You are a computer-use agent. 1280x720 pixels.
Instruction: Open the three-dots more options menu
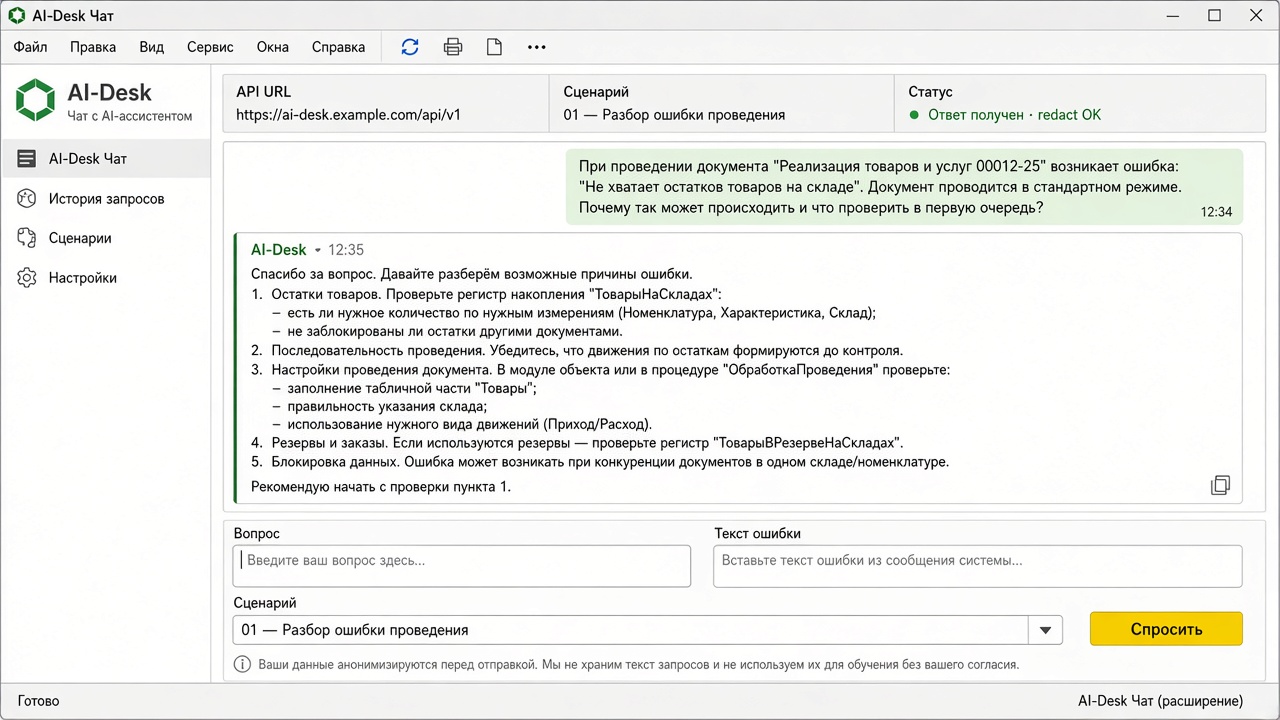[x=537, y=47]
